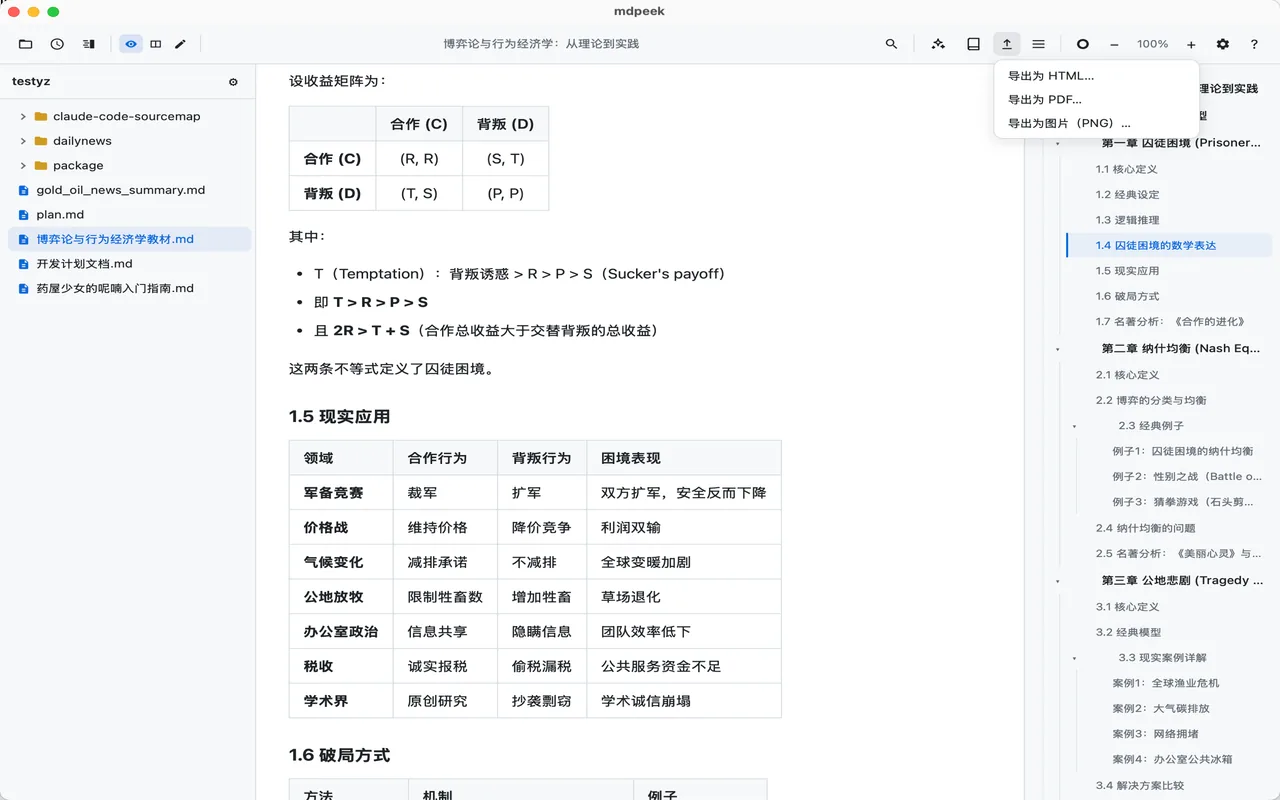Go to 3.2 经典模型 outline entry
The width and height of the screenshot is (1280, 800).
(x=1127, y=632)
